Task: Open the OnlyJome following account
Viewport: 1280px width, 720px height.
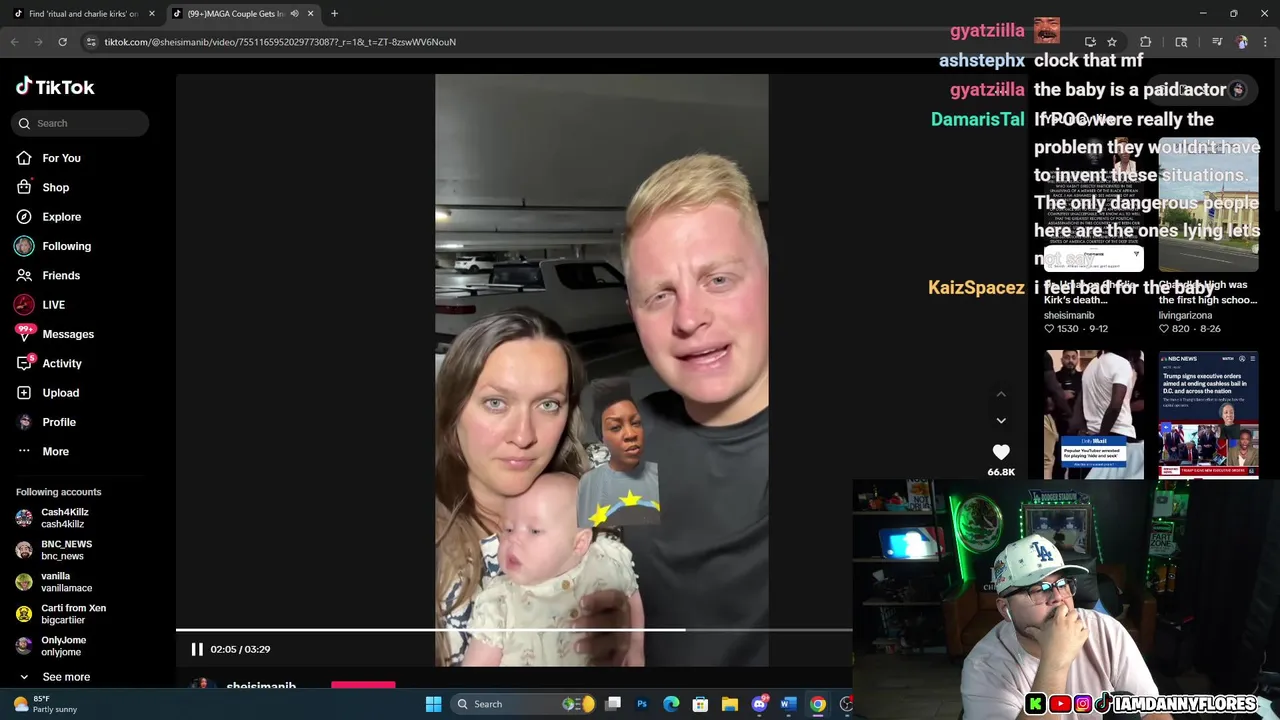Action: pos(63,646)
